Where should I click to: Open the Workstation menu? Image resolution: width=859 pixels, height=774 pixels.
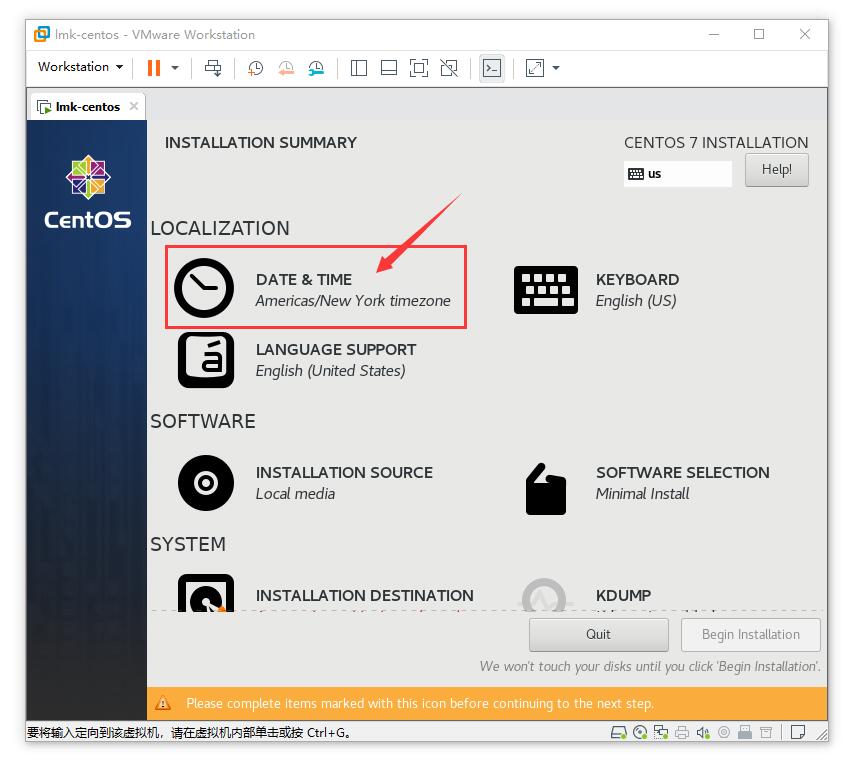click(x=80, y=67)
